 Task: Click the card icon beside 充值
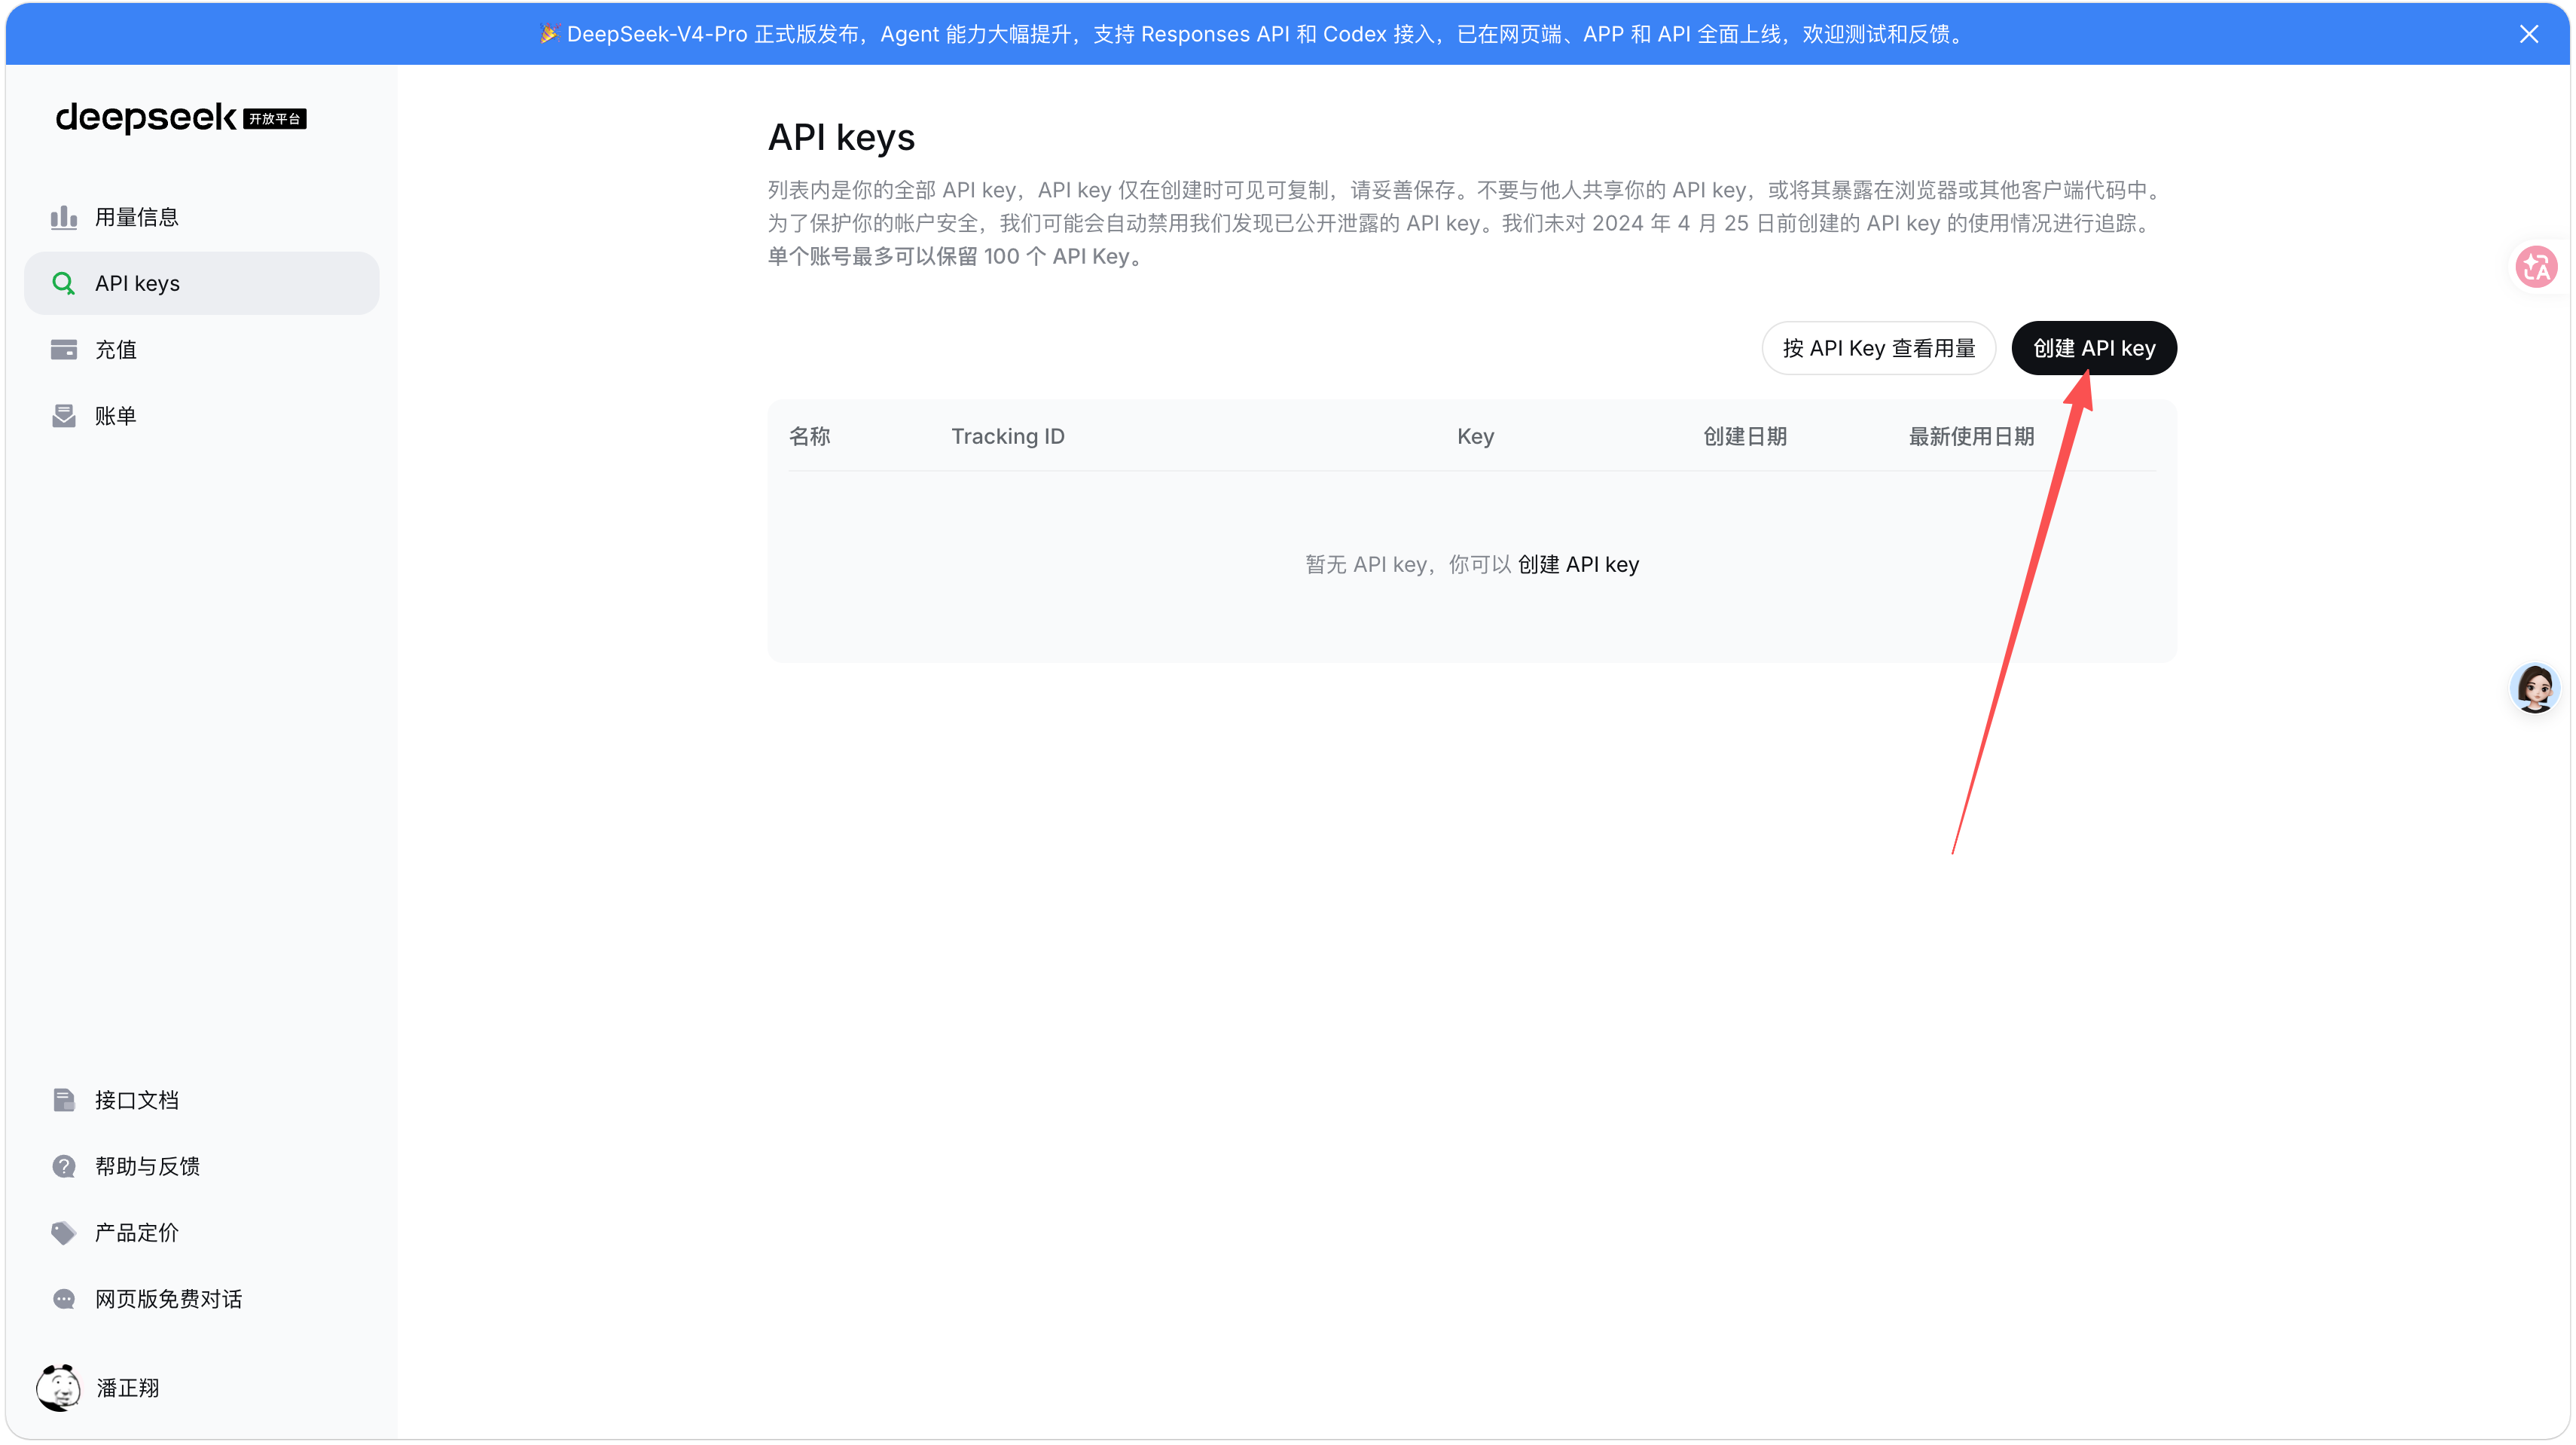tap(64, 349)
